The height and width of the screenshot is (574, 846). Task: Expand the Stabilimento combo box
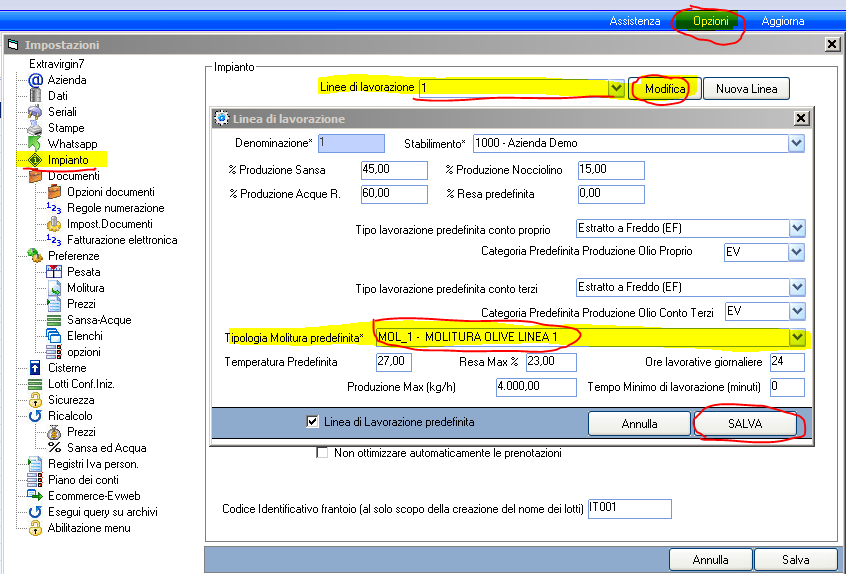point(796,143)
